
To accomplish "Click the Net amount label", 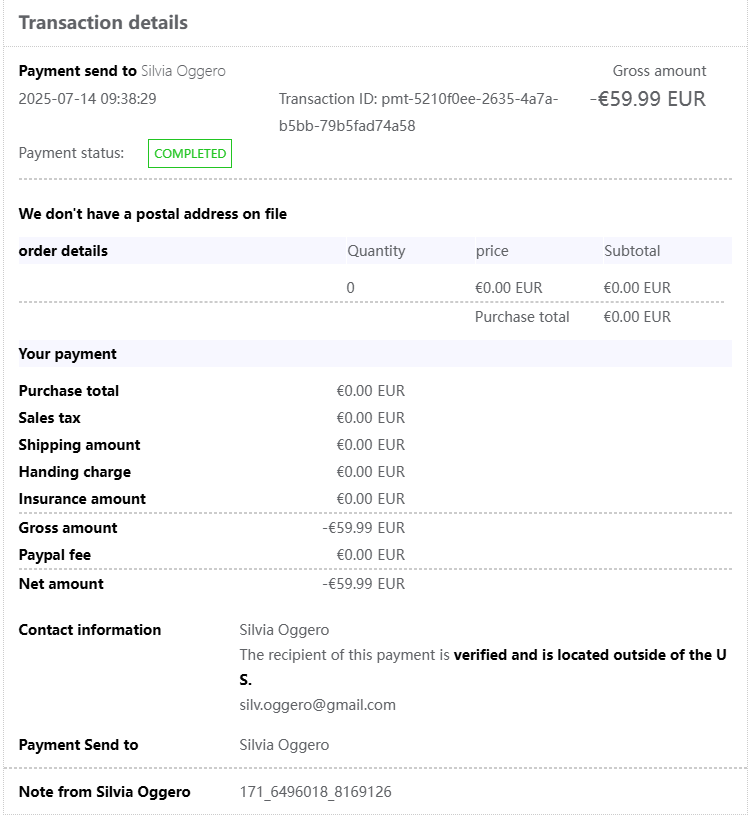I will pos(61,584).
